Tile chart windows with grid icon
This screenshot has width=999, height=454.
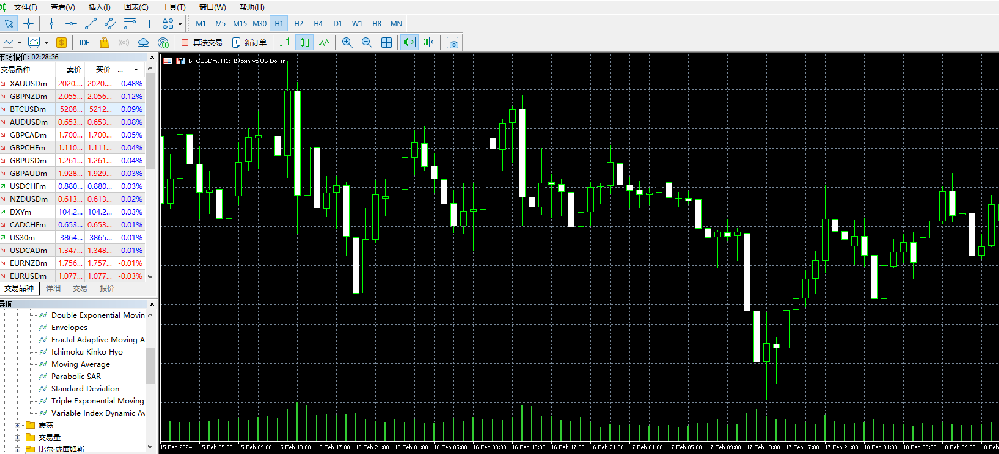pos(386,43)
